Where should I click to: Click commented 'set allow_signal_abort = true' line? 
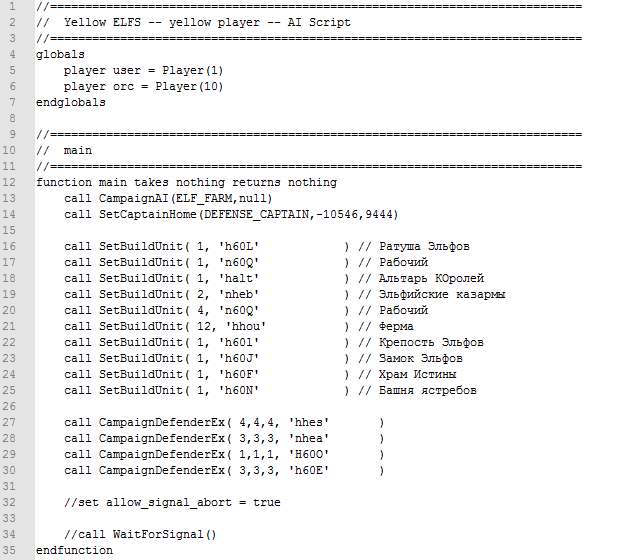[172, 502]
